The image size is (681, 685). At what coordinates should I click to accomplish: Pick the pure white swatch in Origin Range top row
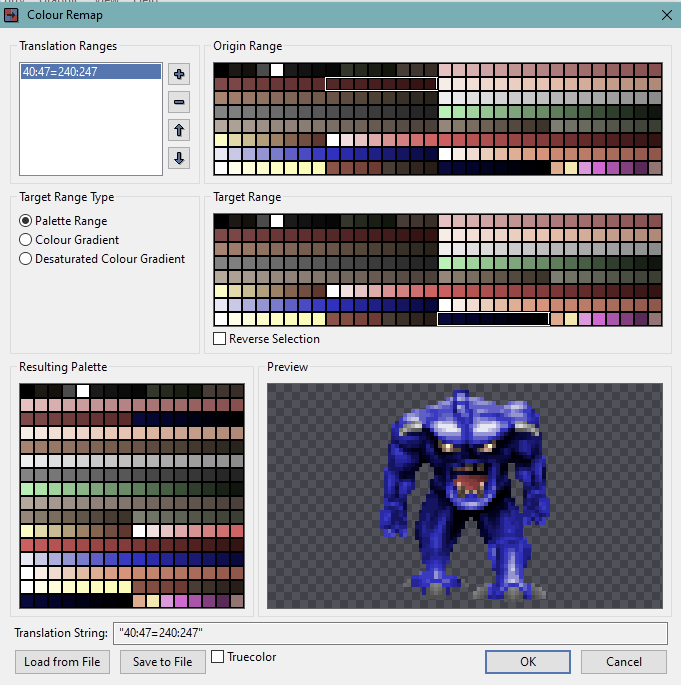[x=277, y=70]
